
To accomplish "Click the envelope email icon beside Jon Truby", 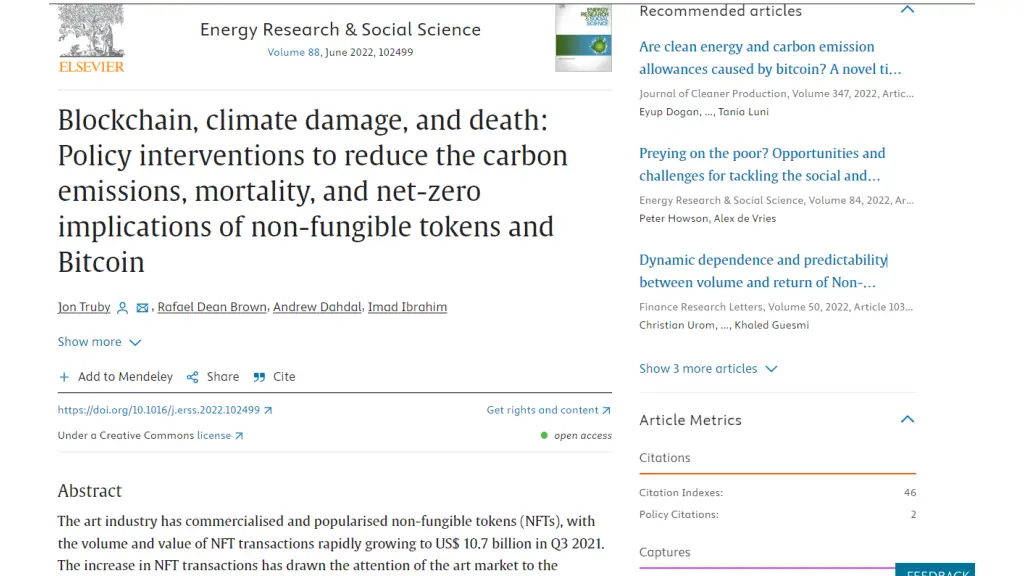I will 142,308.
